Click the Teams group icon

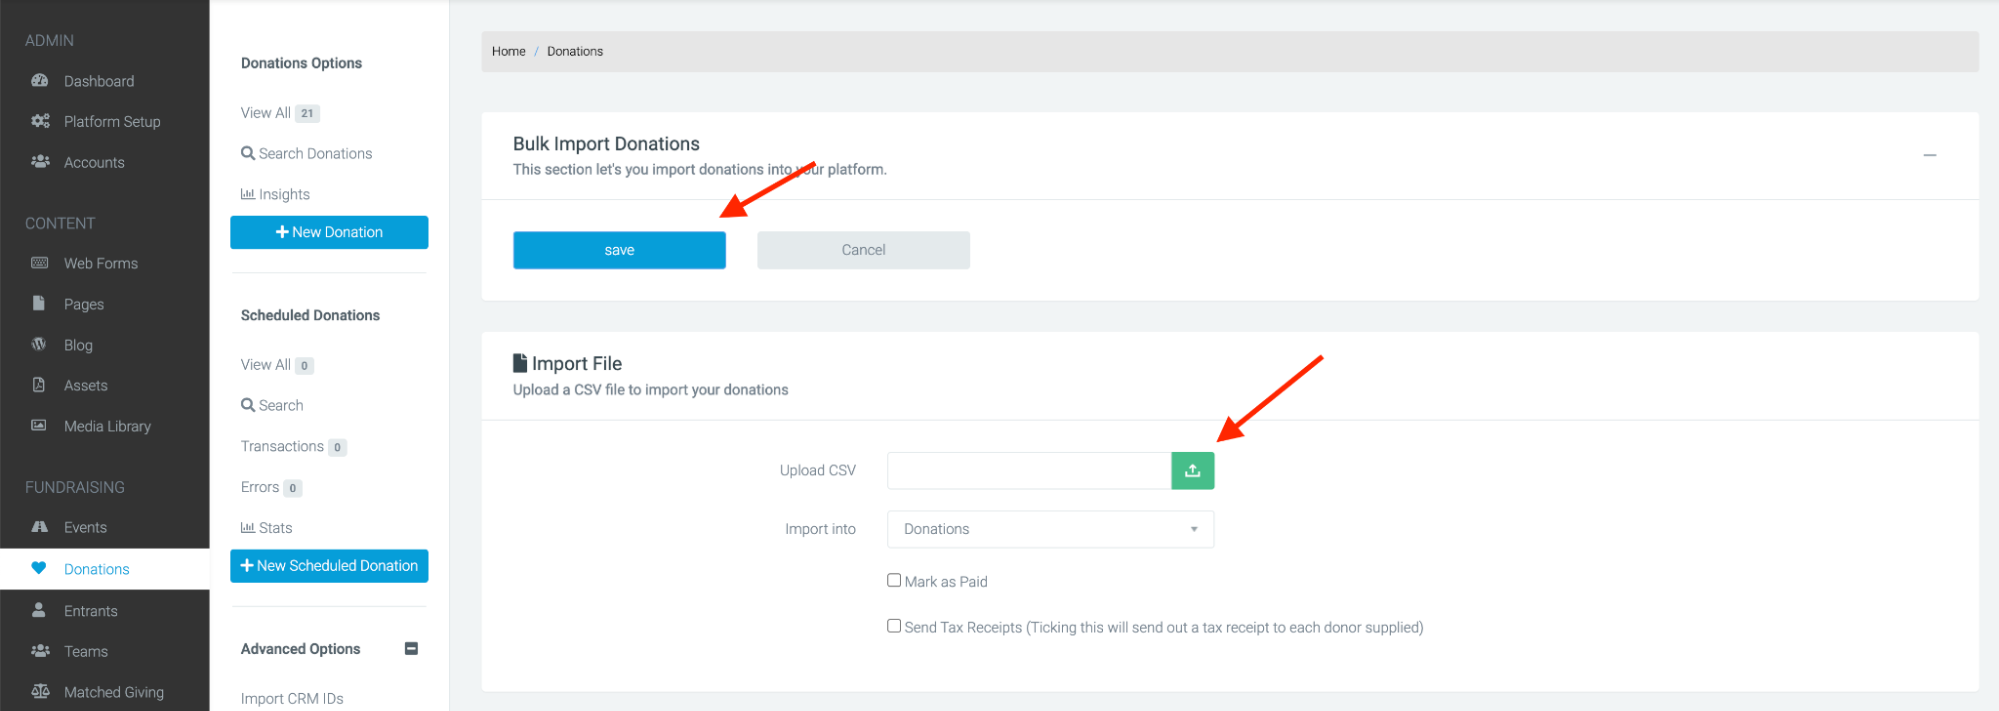[40, 651]
